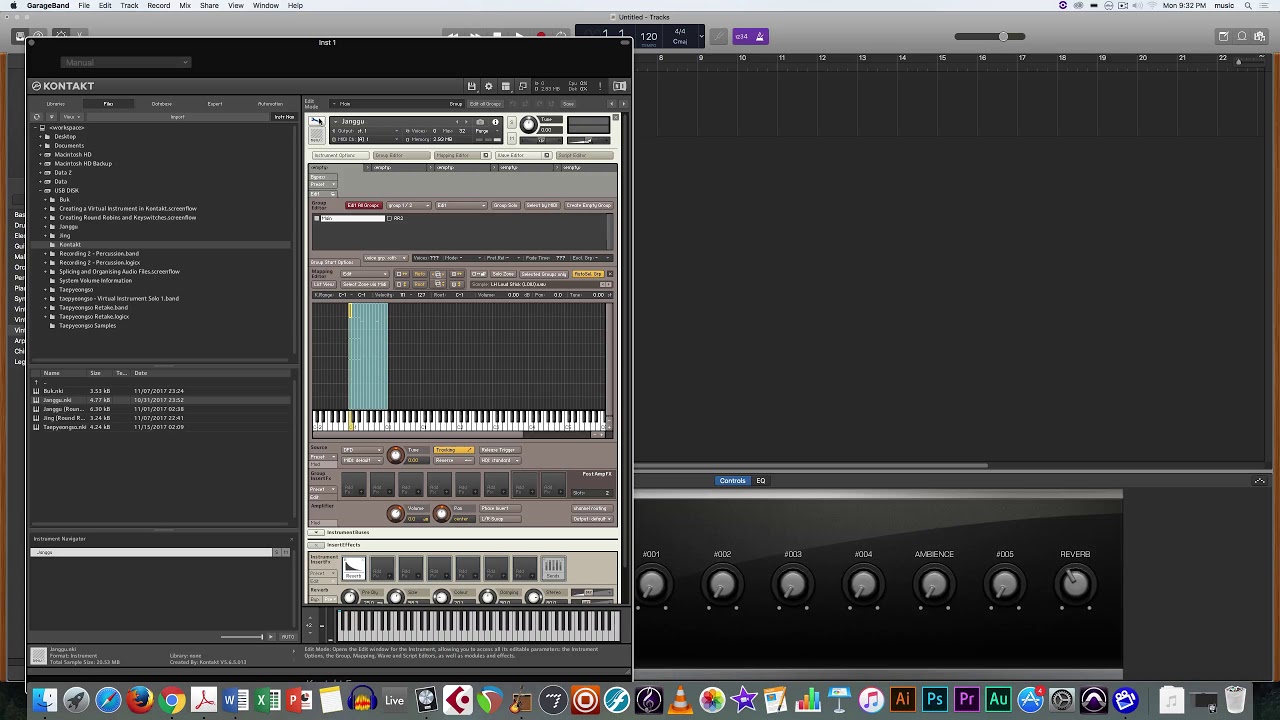
Task: Adjust the Volume knob in Amplifier section
Action: tap(396, 513)
